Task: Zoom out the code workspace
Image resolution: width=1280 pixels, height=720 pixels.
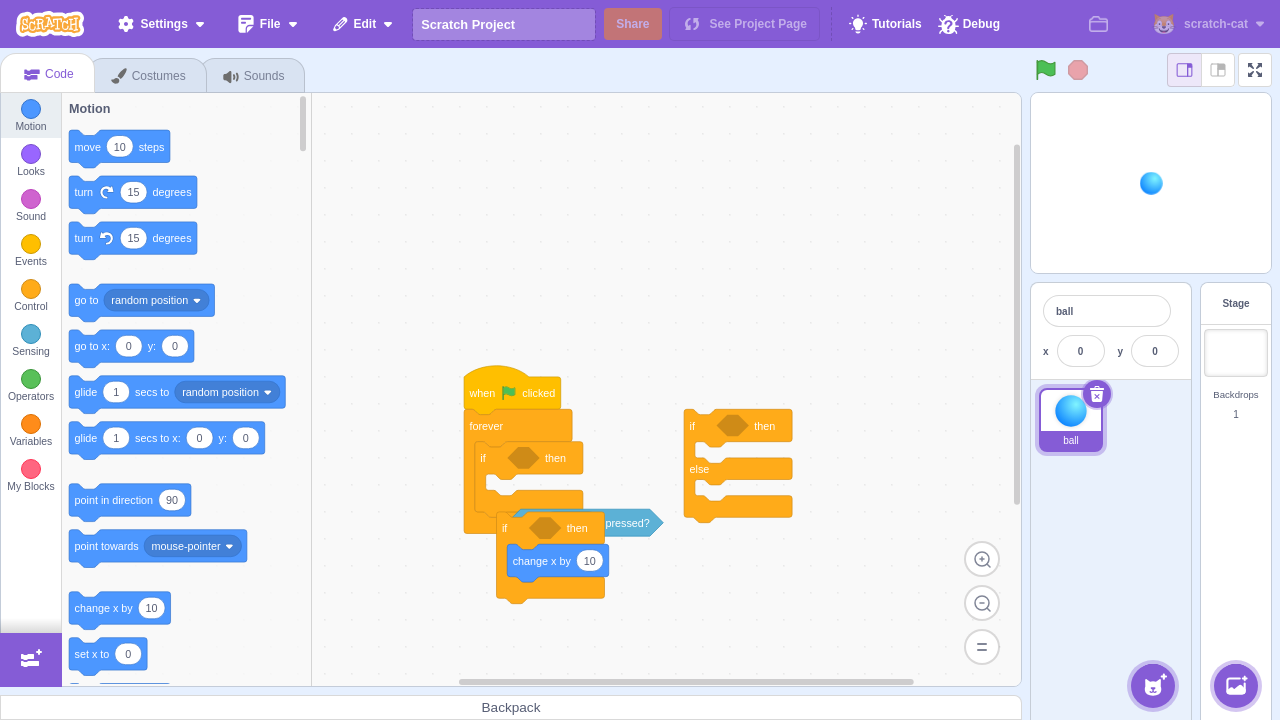Action: 982,603
